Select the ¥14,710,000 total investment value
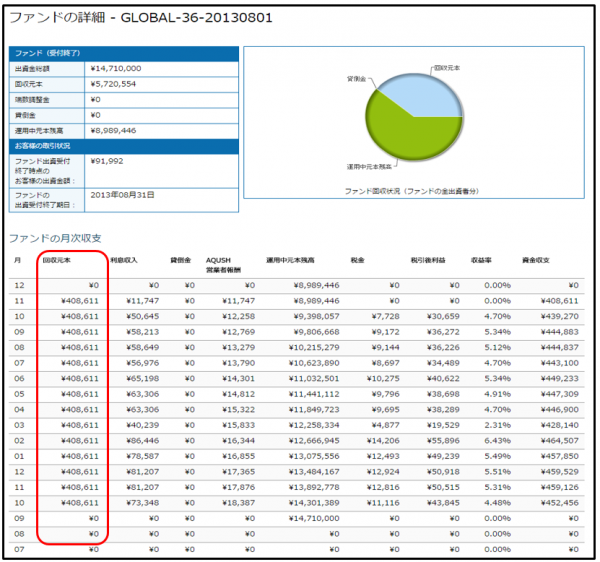 pyautogui.click(x=116, y=68)
